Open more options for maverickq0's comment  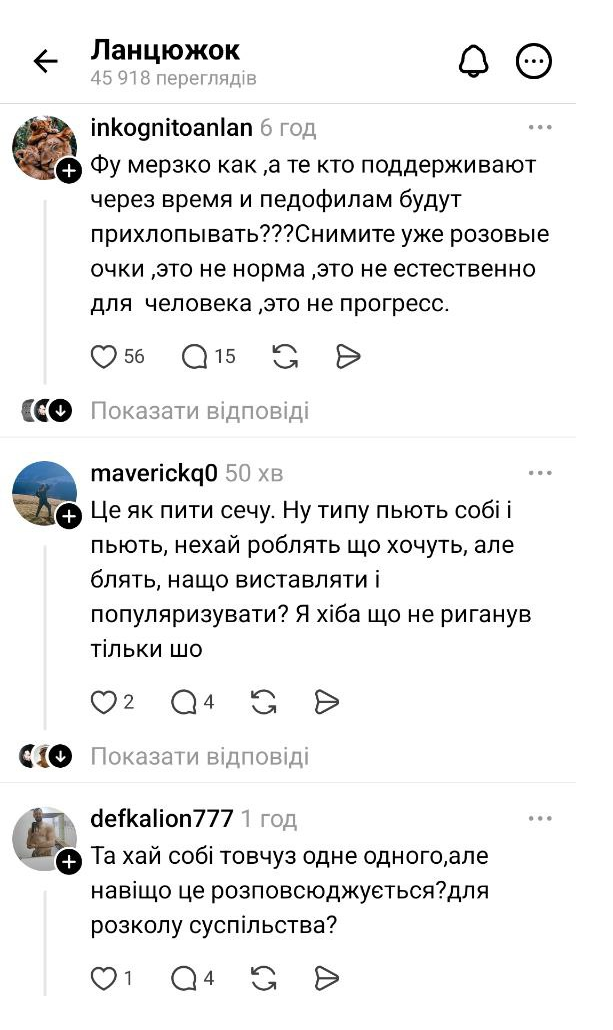tap(540, 473)
